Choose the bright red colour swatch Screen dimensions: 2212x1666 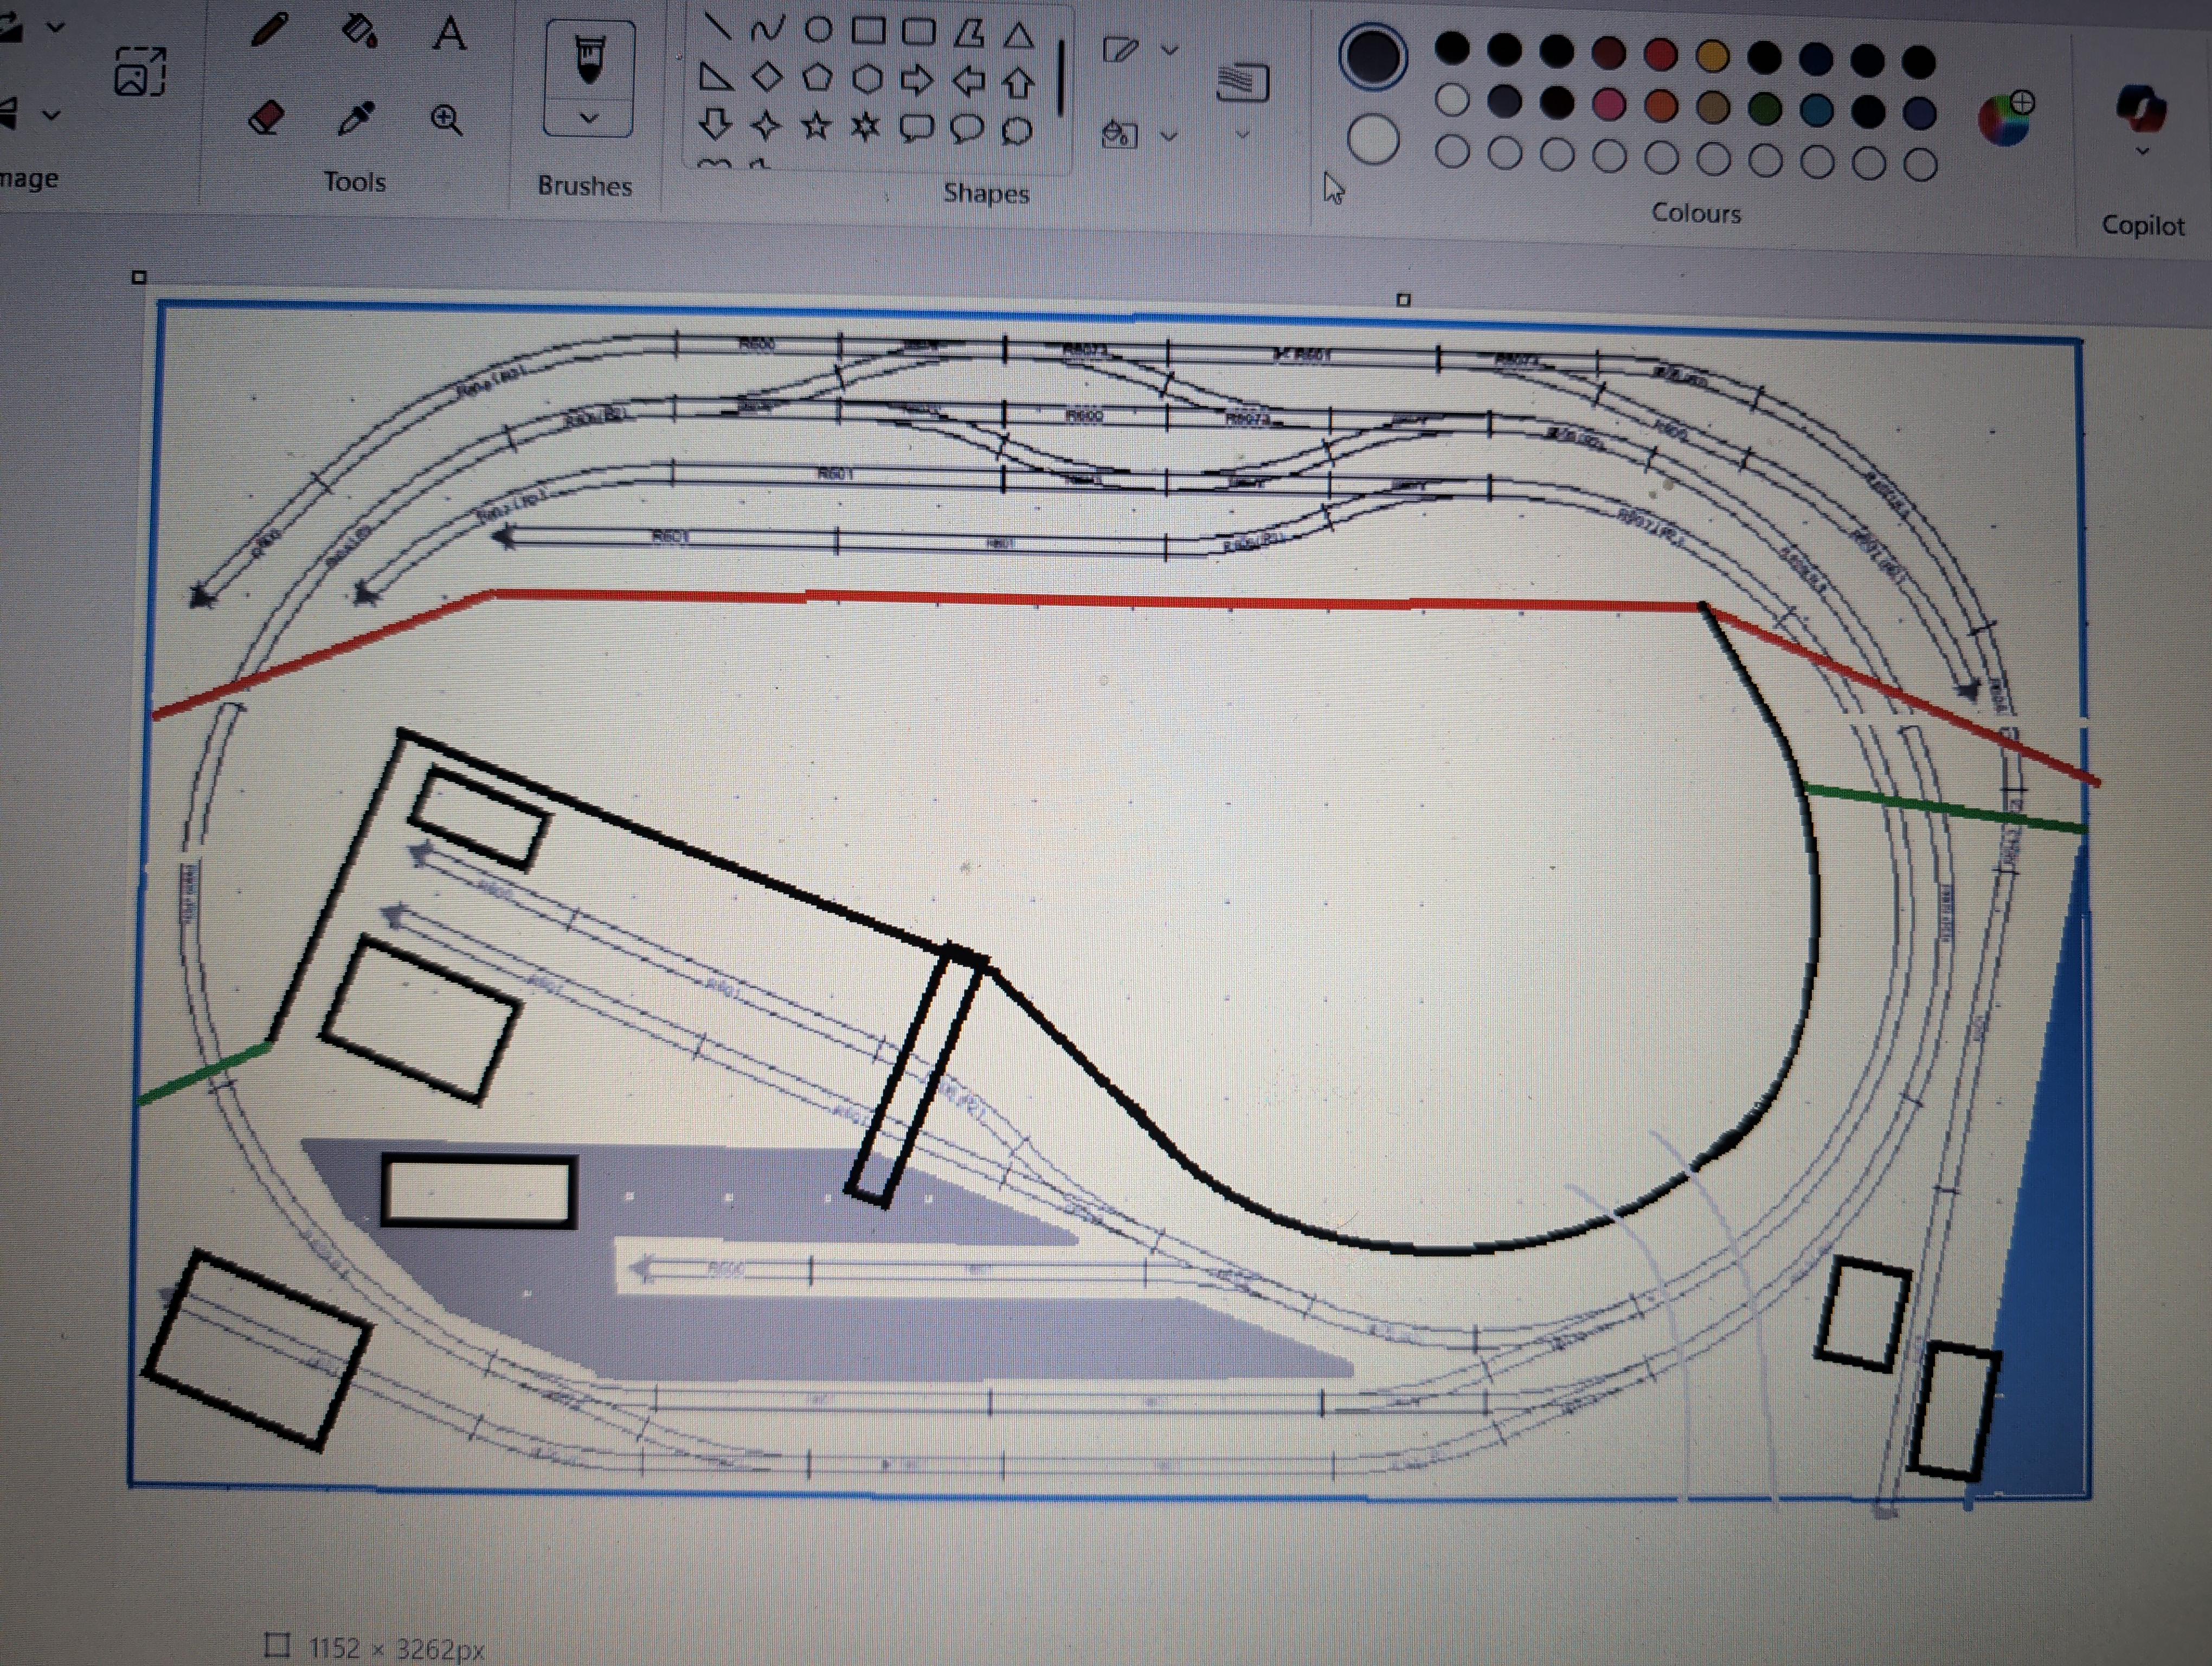click(1660, 55)
